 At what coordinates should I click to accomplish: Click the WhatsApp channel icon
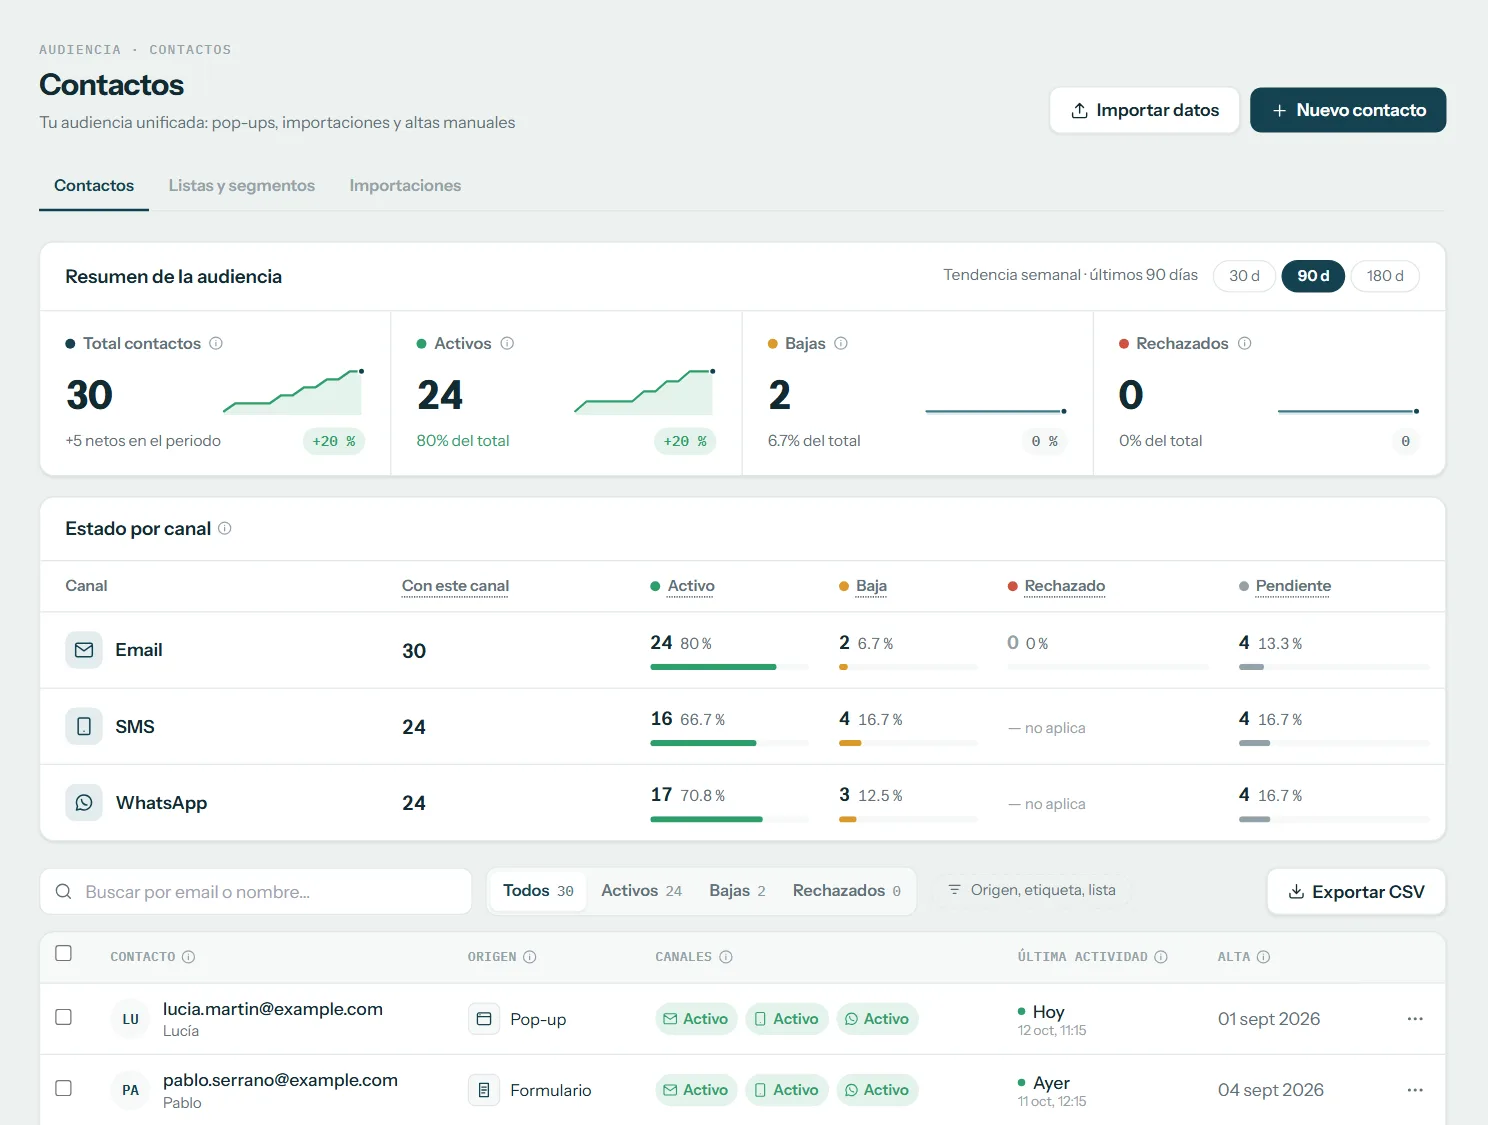pos(84,802)
